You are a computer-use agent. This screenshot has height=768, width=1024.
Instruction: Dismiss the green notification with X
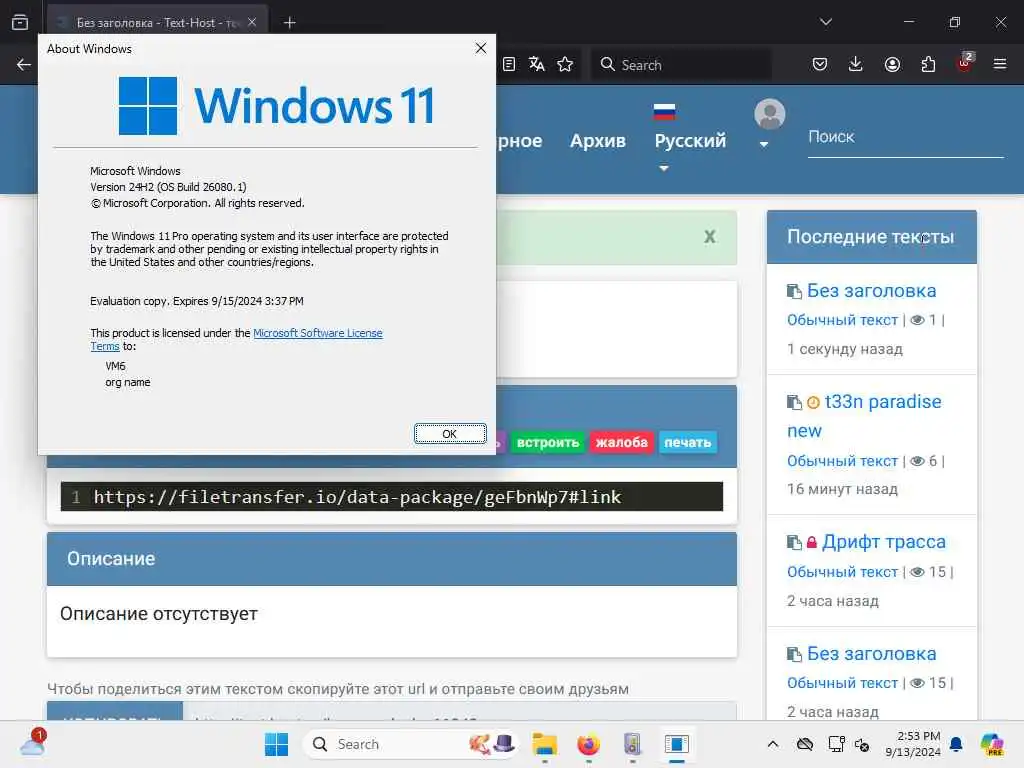pyautogui.click(x=710, y=236)
